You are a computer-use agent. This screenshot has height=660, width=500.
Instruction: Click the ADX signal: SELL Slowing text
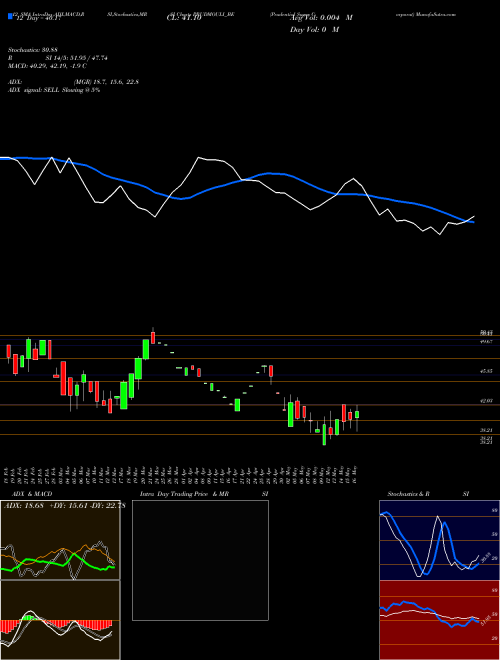click(x=54, y=90)
